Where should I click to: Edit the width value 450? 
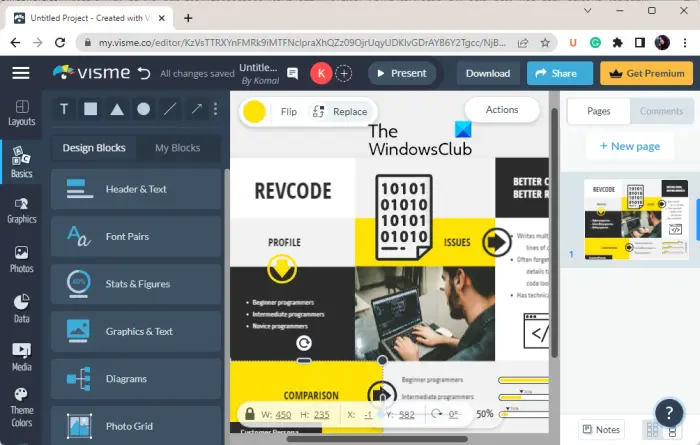coord(283,415)
